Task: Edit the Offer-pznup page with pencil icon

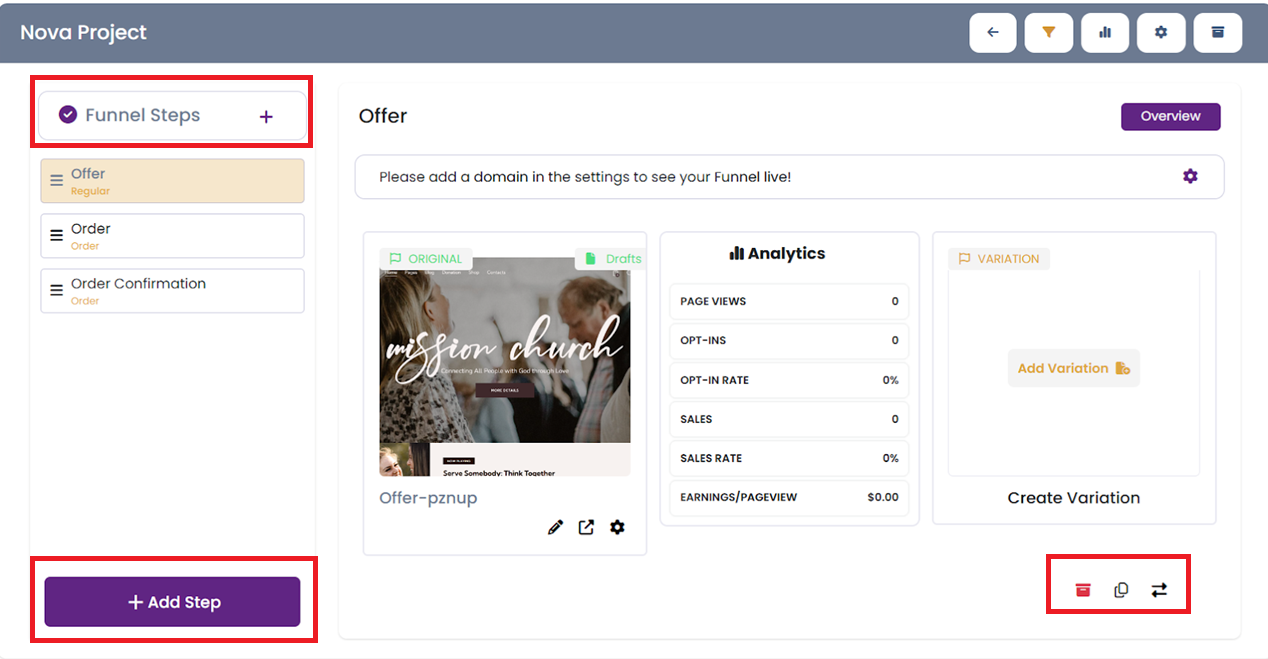Action: (555, 527)
